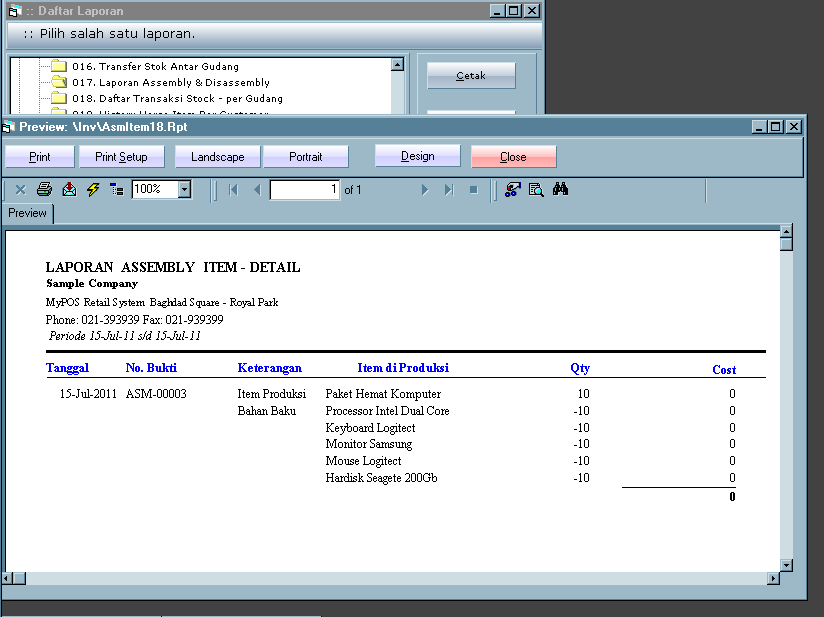Switch to the Preview tab
Viewport: 824px width, 617px height.
pyautogui.click(x=27, y=213)
